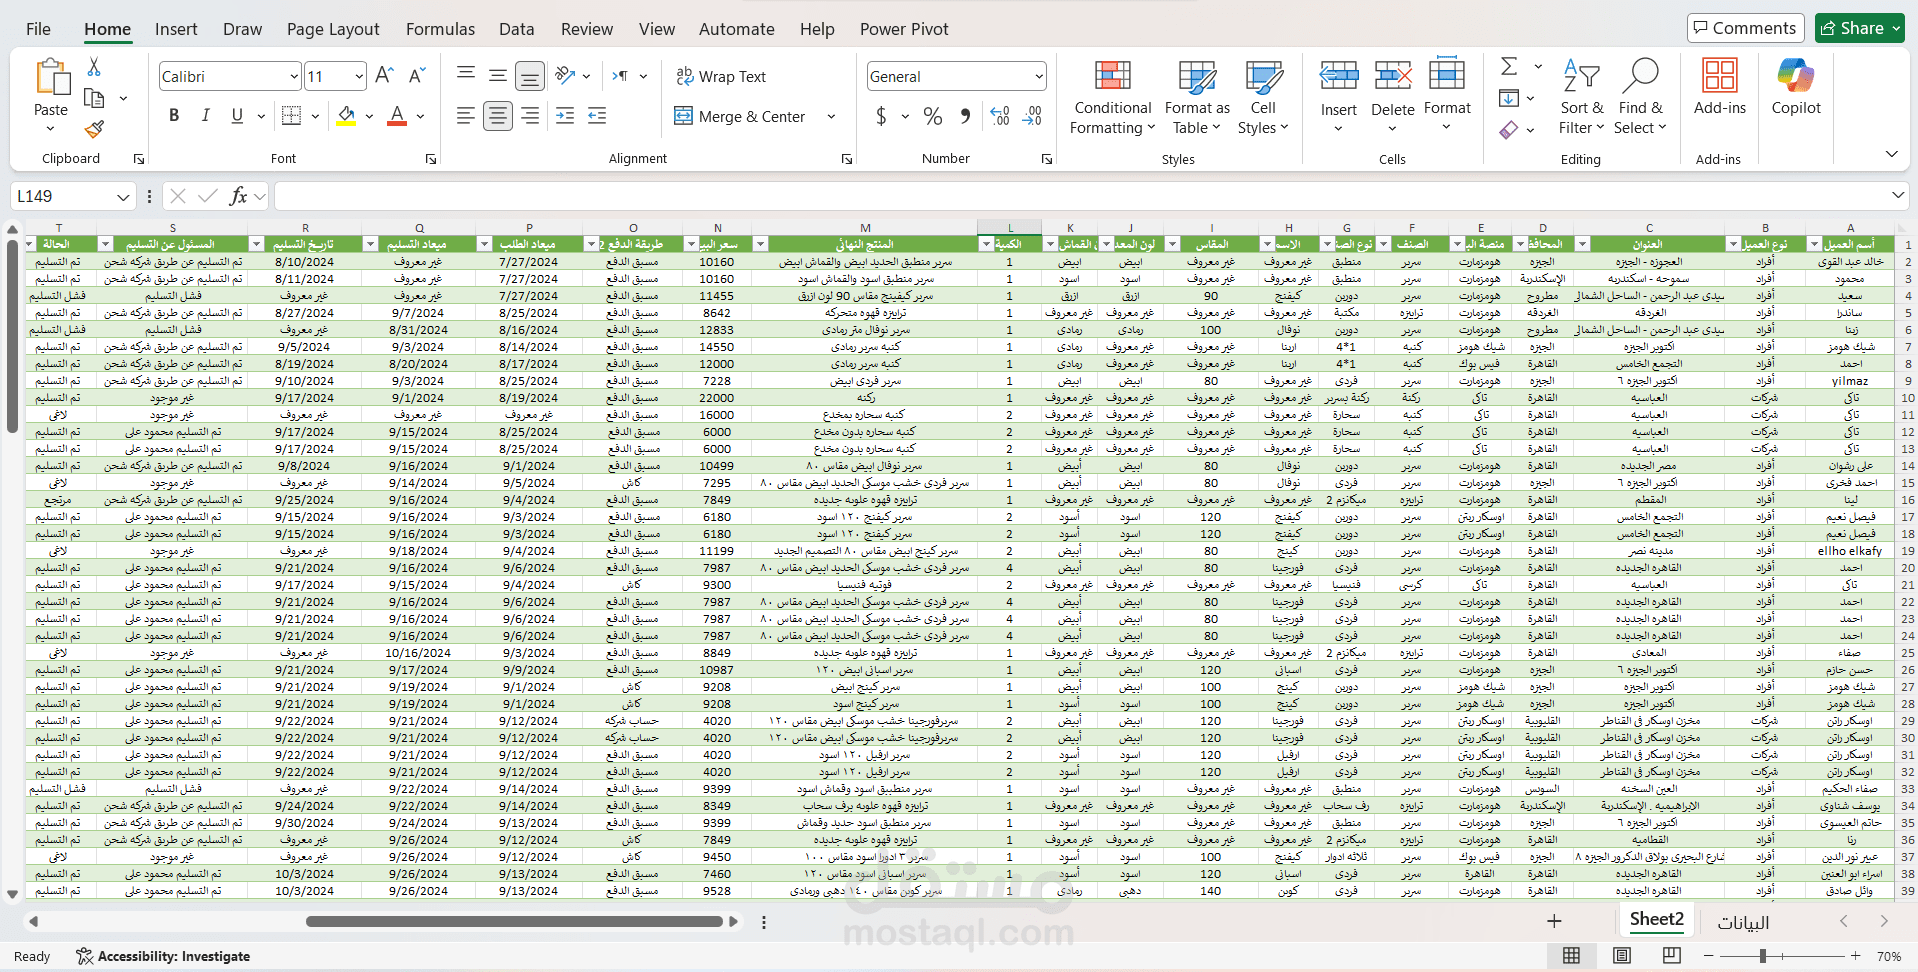This screenshot has width=1918, height=972.
Task: Open the Comments pane
Action: [x=1745, y=28]
